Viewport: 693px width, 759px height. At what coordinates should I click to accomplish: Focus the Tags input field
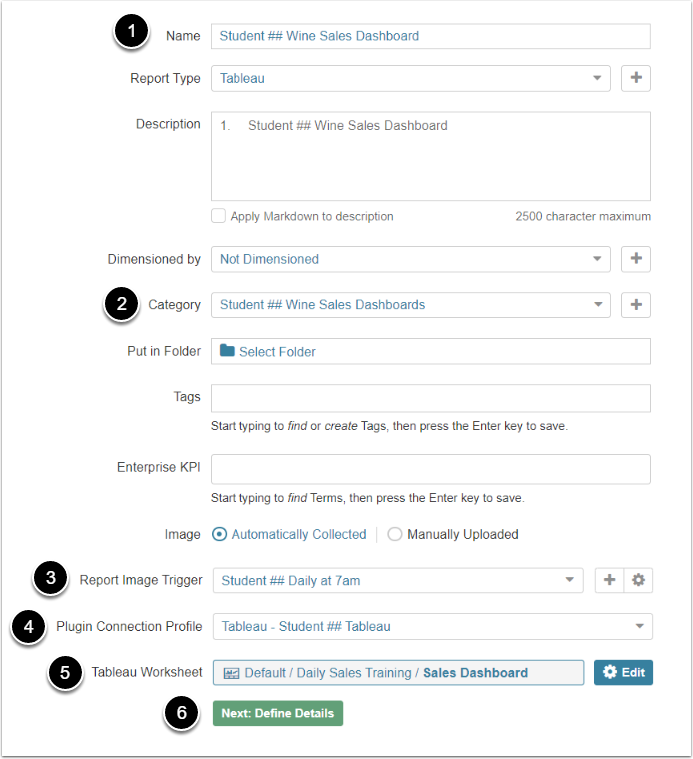coord(430,398)
